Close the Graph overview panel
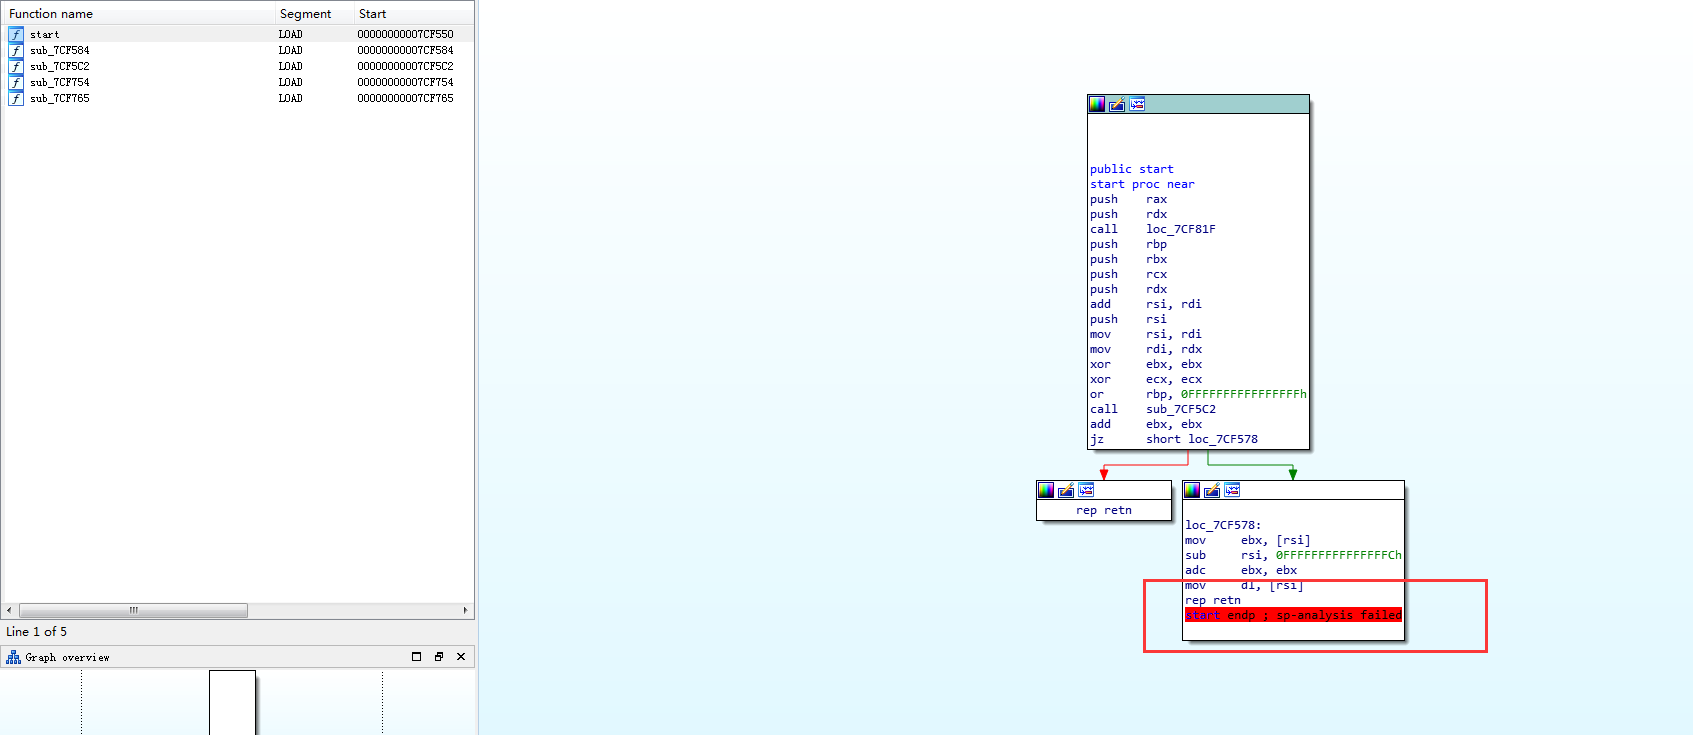The width and height of the screenshot is (1693, 735). pos(461,657)
